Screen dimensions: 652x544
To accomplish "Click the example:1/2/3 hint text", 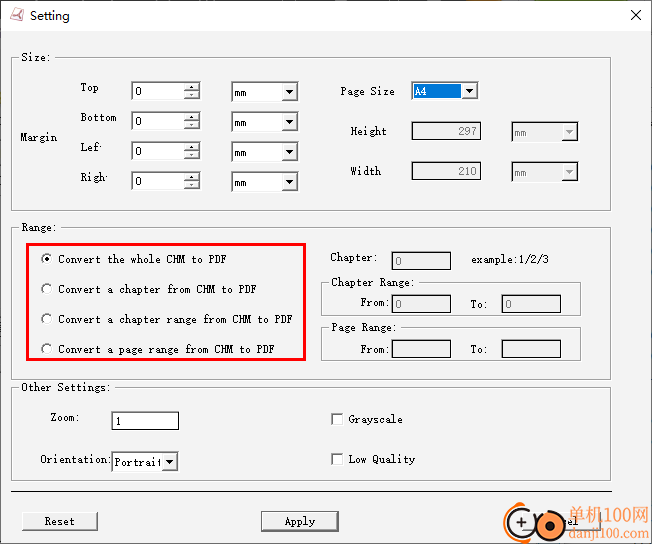I will (x=510, y=260).
